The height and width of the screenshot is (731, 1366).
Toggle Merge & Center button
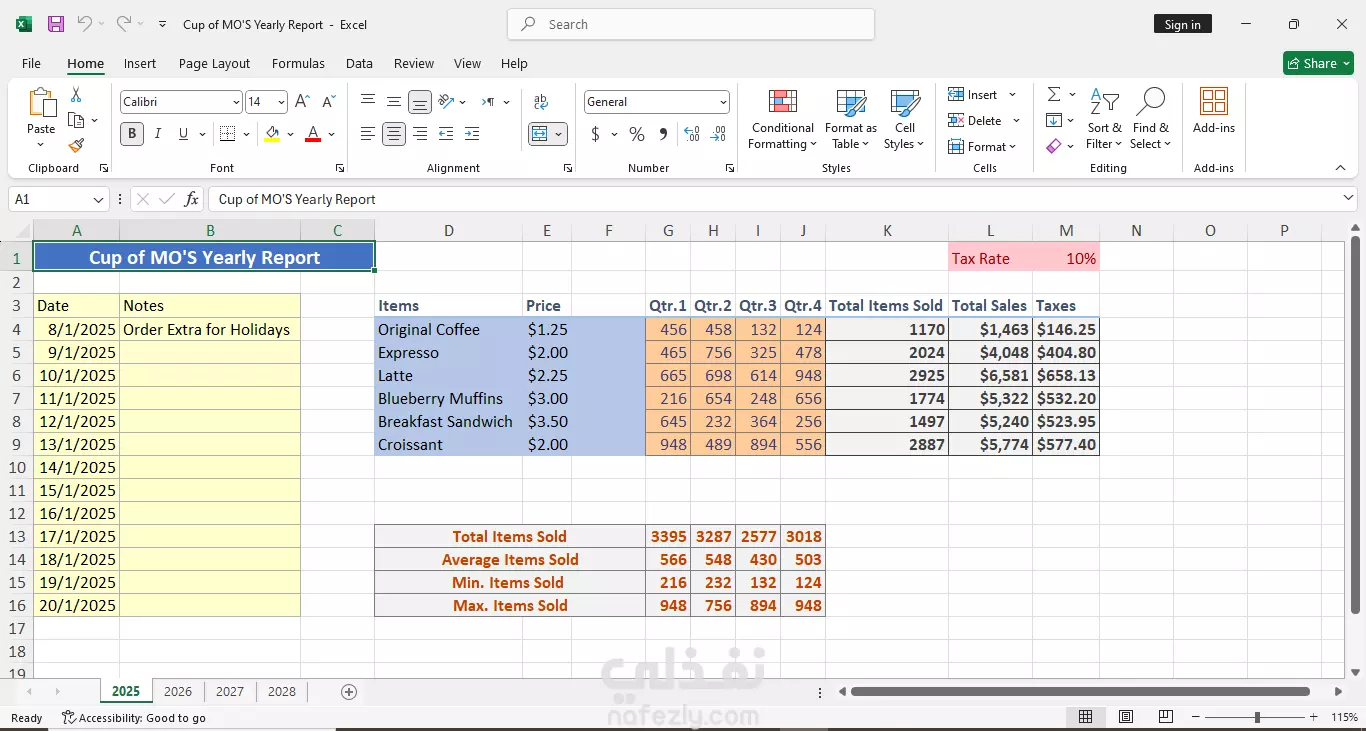tap(539, 134)
